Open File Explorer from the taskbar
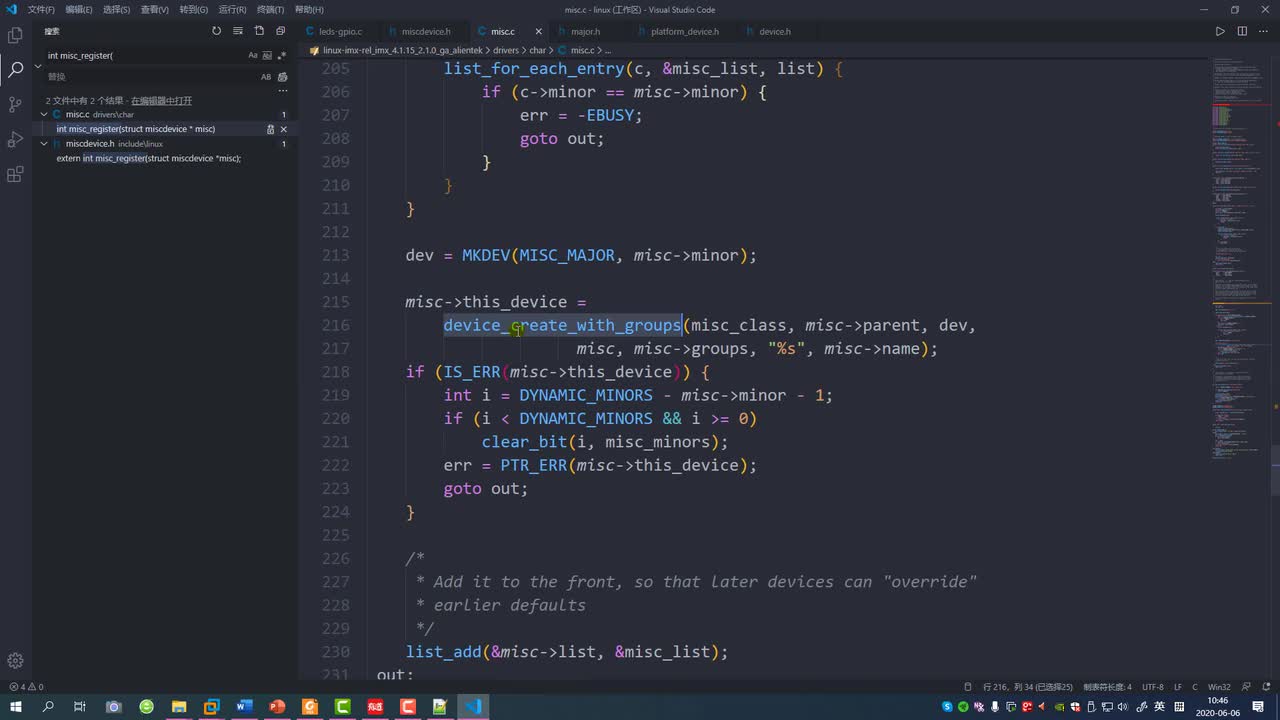1280x720 pixels. (179, 707)
